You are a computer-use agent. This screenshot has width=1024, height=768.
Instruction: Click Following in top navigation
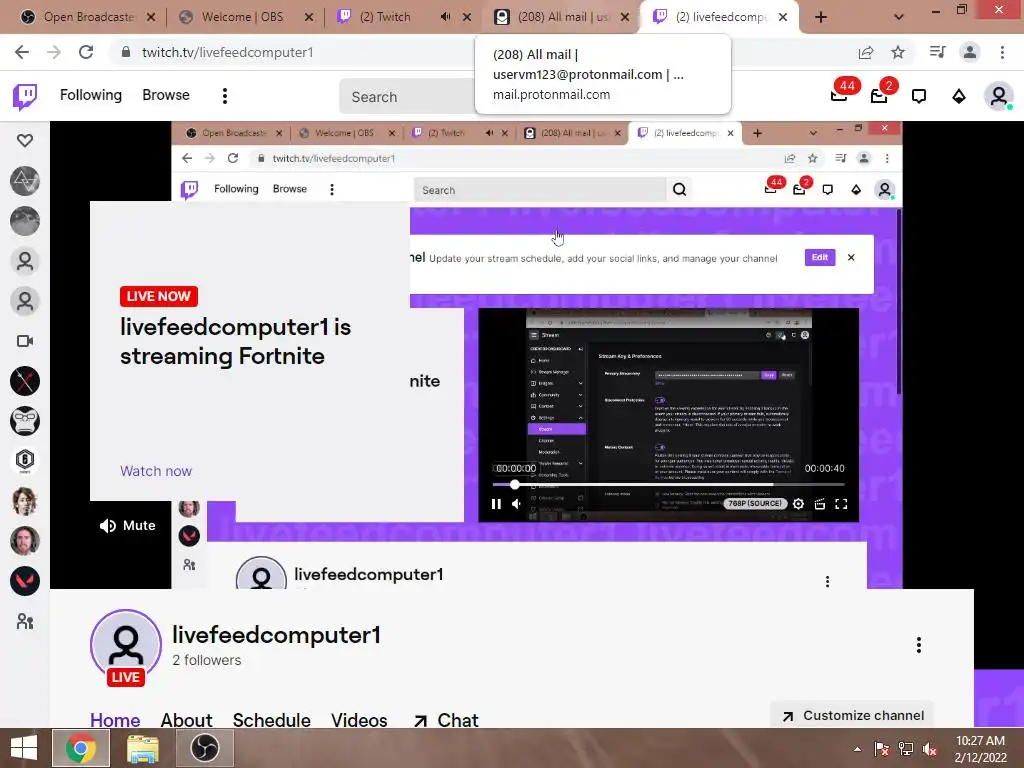[x=91, y=95]
